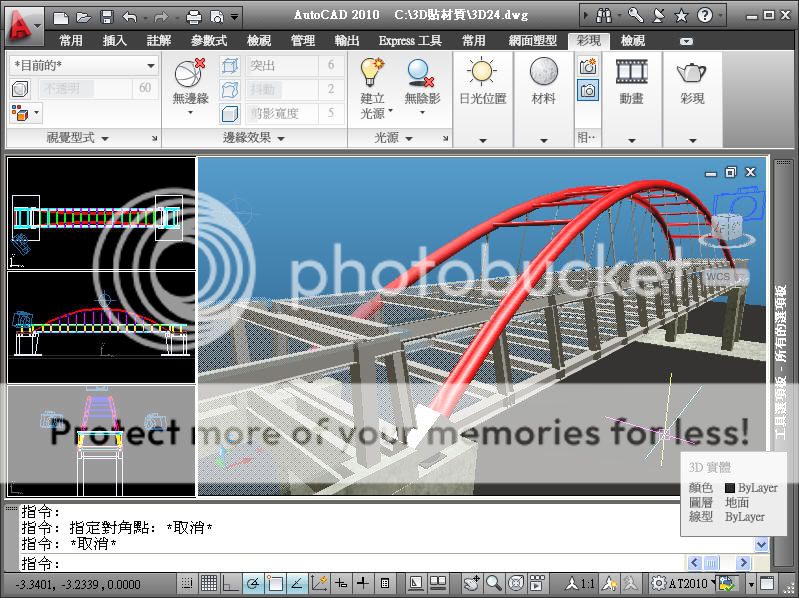Switch to the 參數式 ribbon tab
Viewport: 799px width, 598px height.
[x=208, y=41]
